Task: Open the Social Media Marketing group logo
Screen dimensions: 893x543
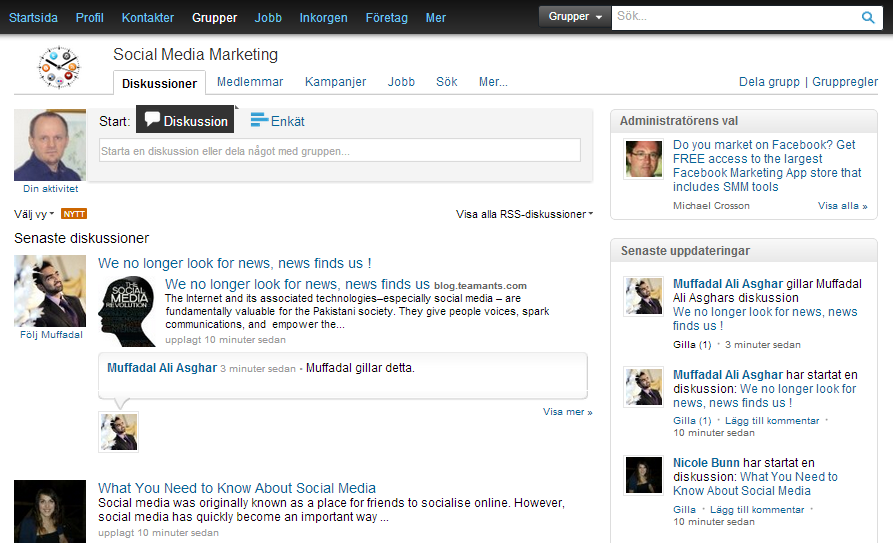Action: (59, 67)
